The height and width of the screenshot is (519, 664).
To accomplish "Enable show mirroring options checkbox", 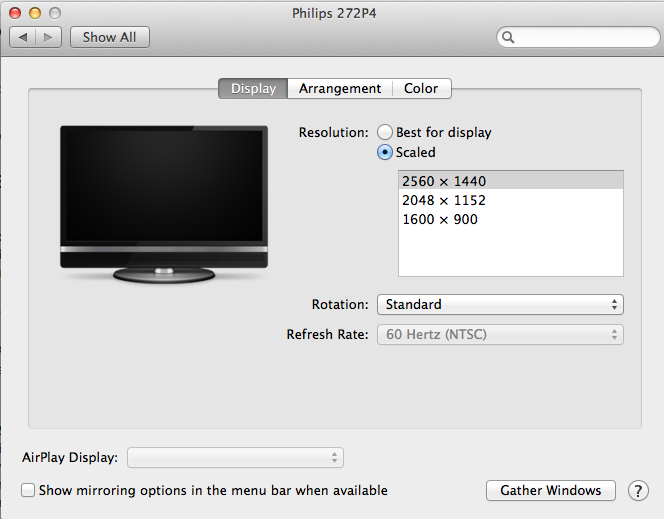I will tap(28, 490).
